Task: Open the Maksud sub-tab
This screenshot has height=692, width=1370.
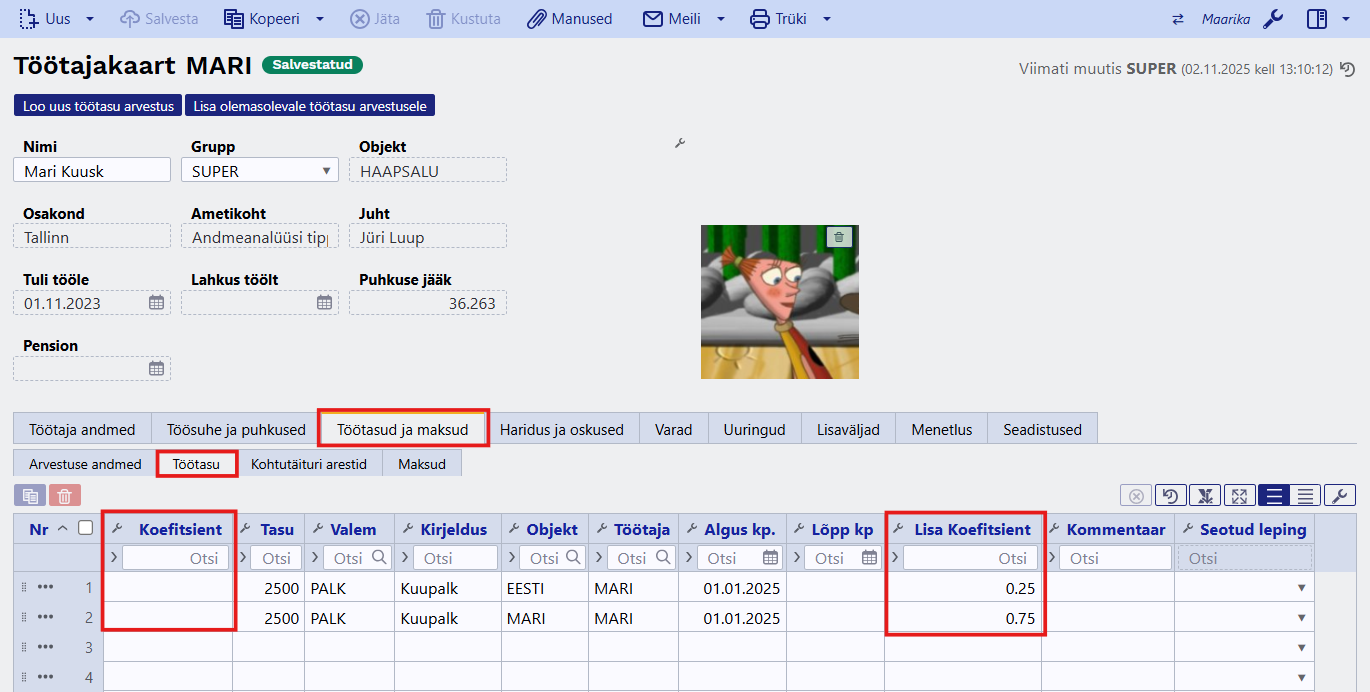Action: (421, 464)
